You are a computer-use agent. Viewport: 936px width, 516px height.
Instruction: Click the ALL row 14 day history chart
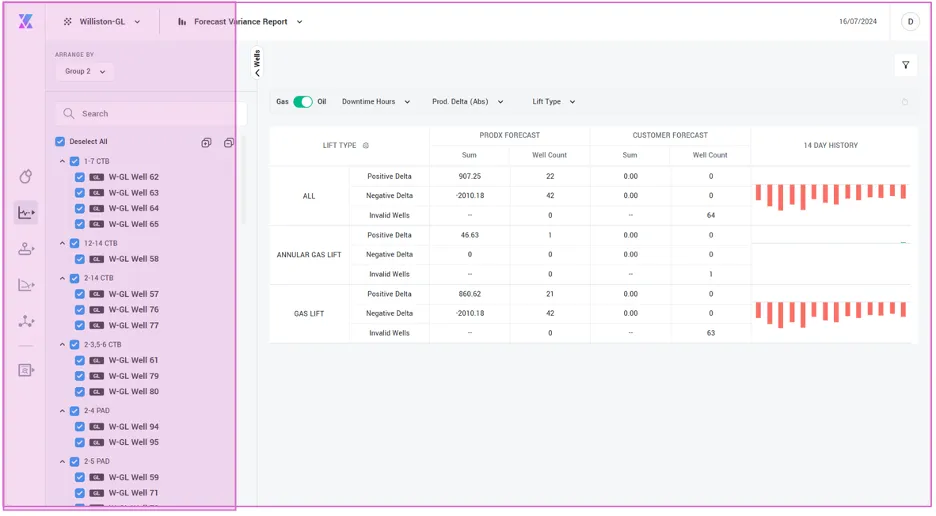[x=831, y=196]
